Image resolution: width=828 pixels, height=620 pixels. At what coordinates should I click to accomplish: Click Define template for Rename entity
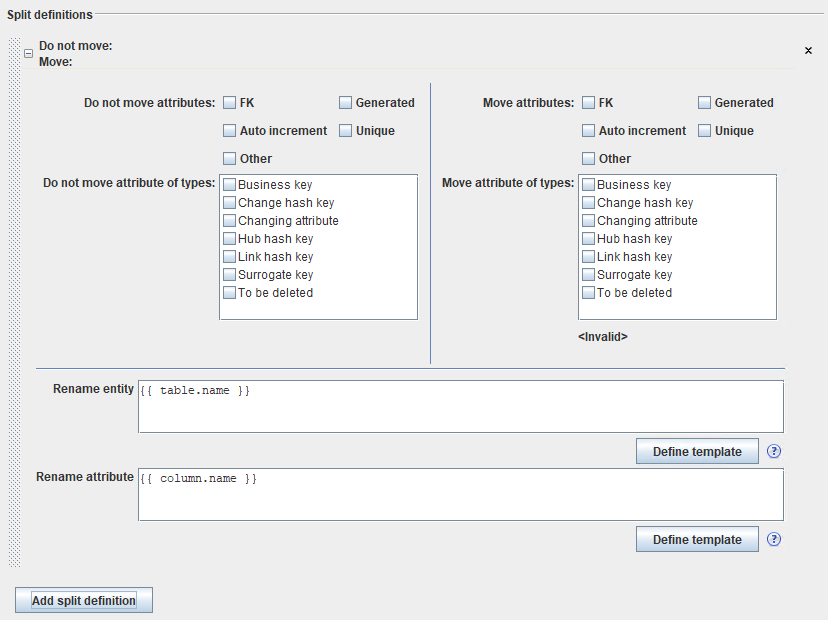click(x=697, y=451)
